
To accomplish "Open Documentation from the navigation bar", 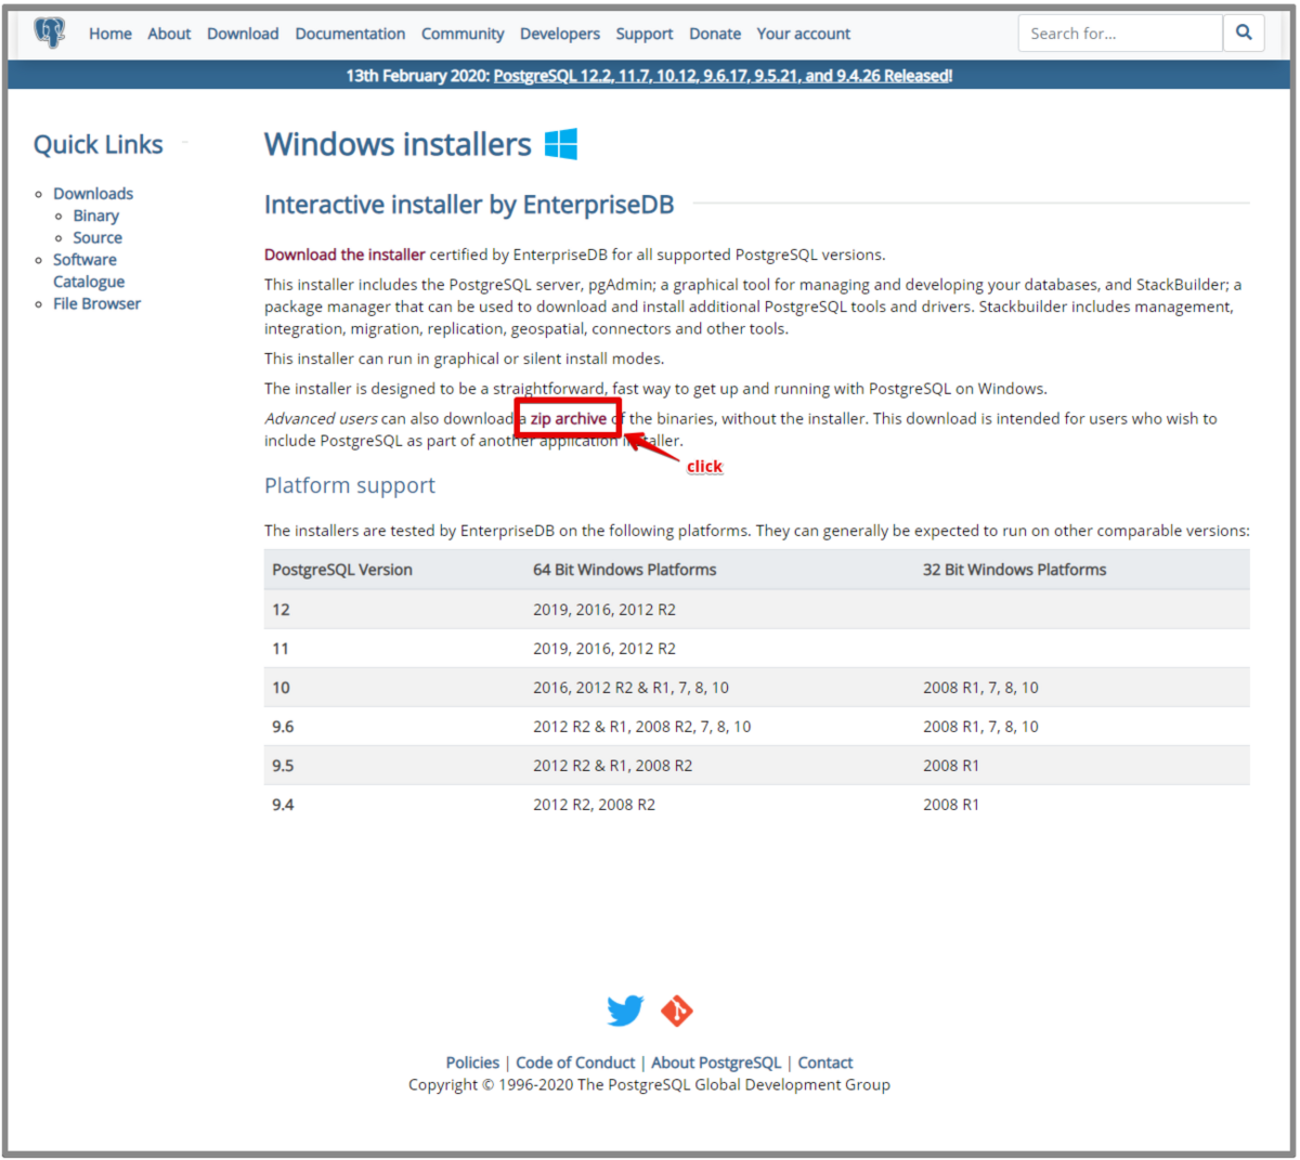I will 350,33.
